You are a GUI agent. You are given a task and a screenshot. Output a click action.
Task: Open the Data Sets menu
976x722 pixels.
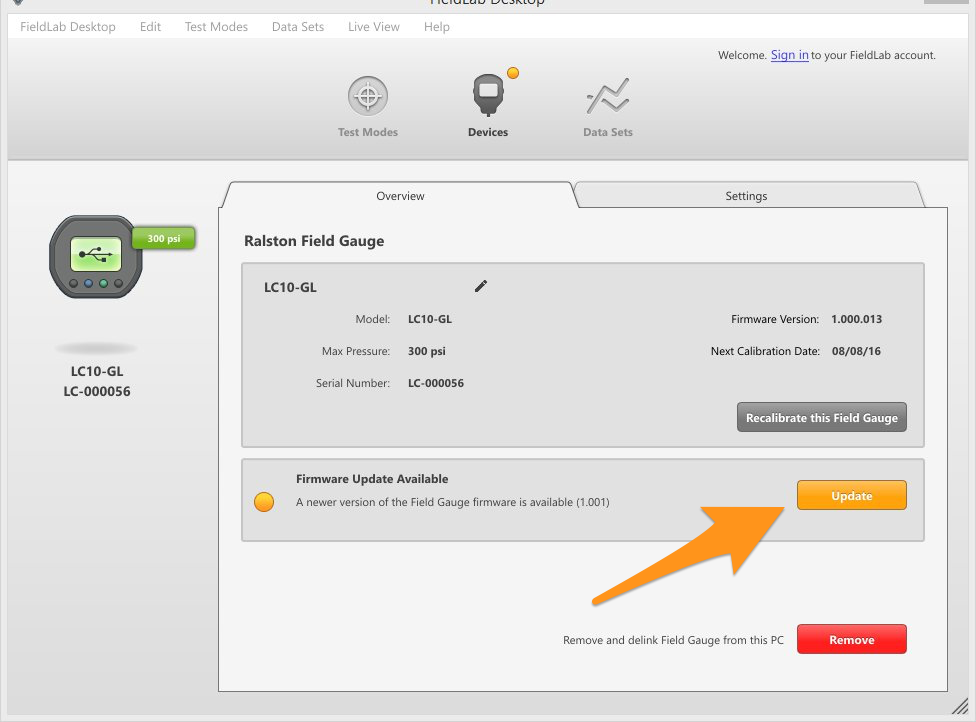[x=298, y=27]
